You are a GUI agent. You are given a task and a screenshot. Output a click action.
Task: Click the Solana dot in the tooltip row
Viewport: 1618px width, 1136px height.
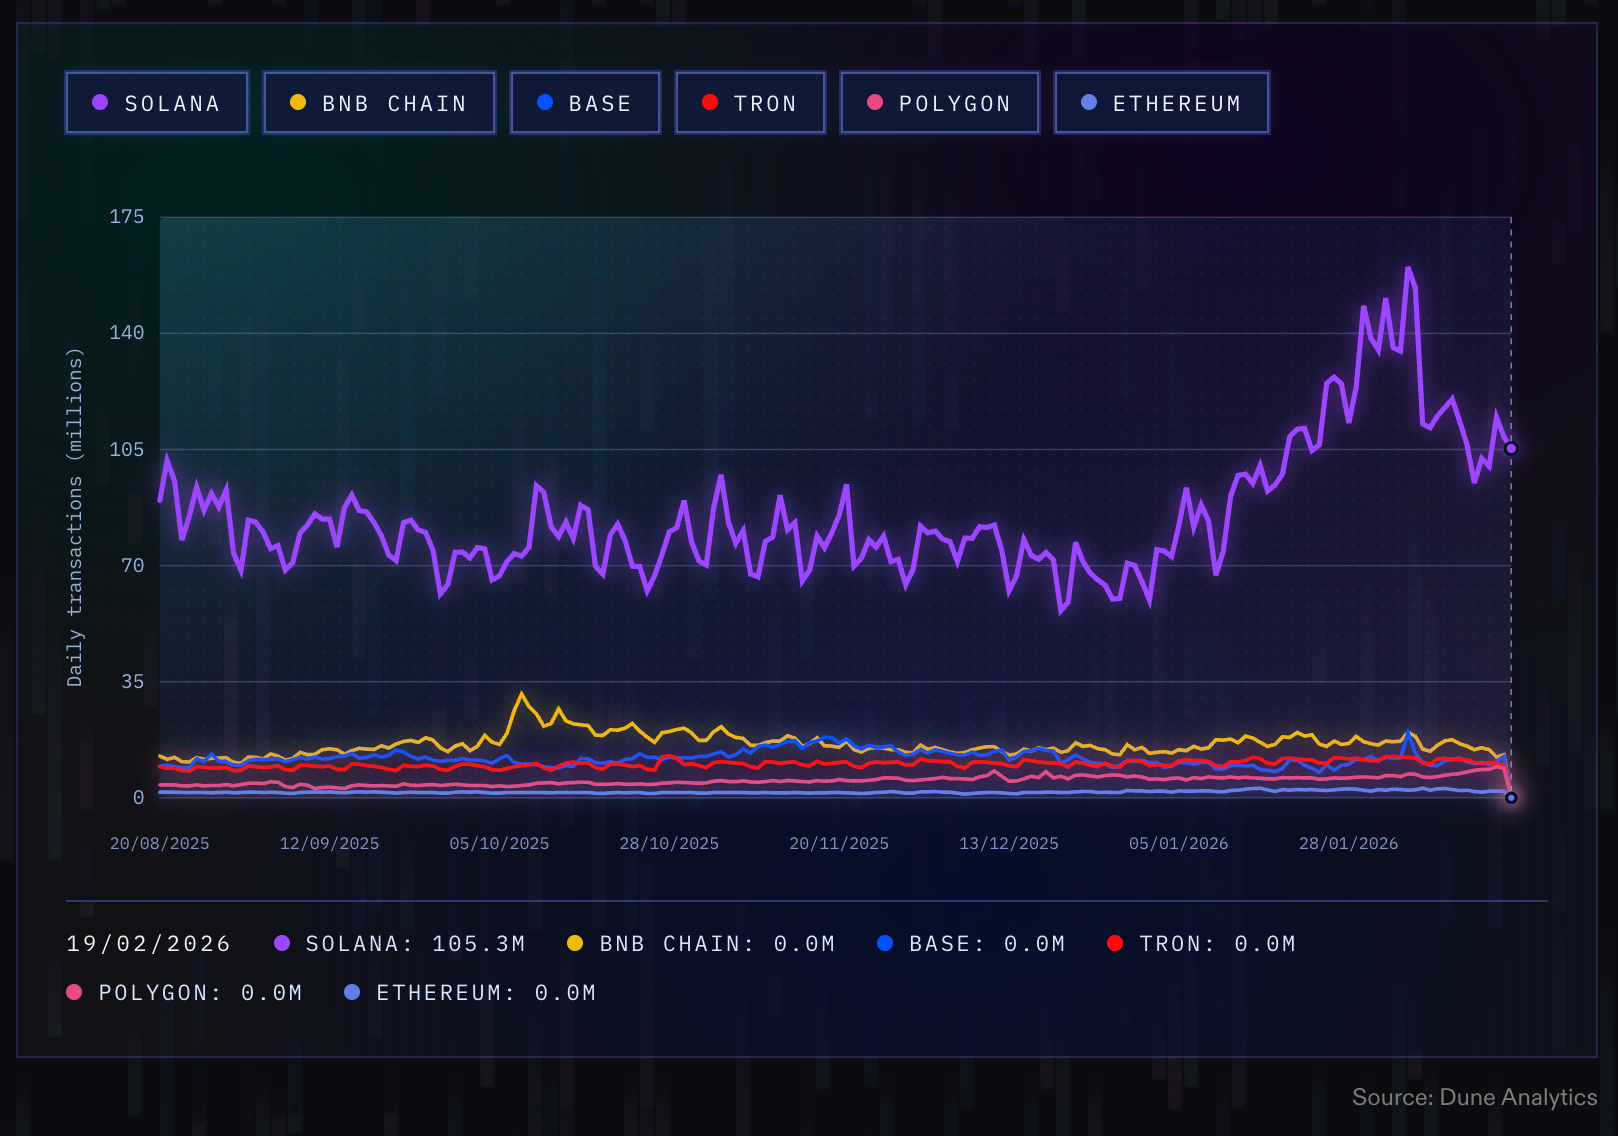click(x=281, y=942)
